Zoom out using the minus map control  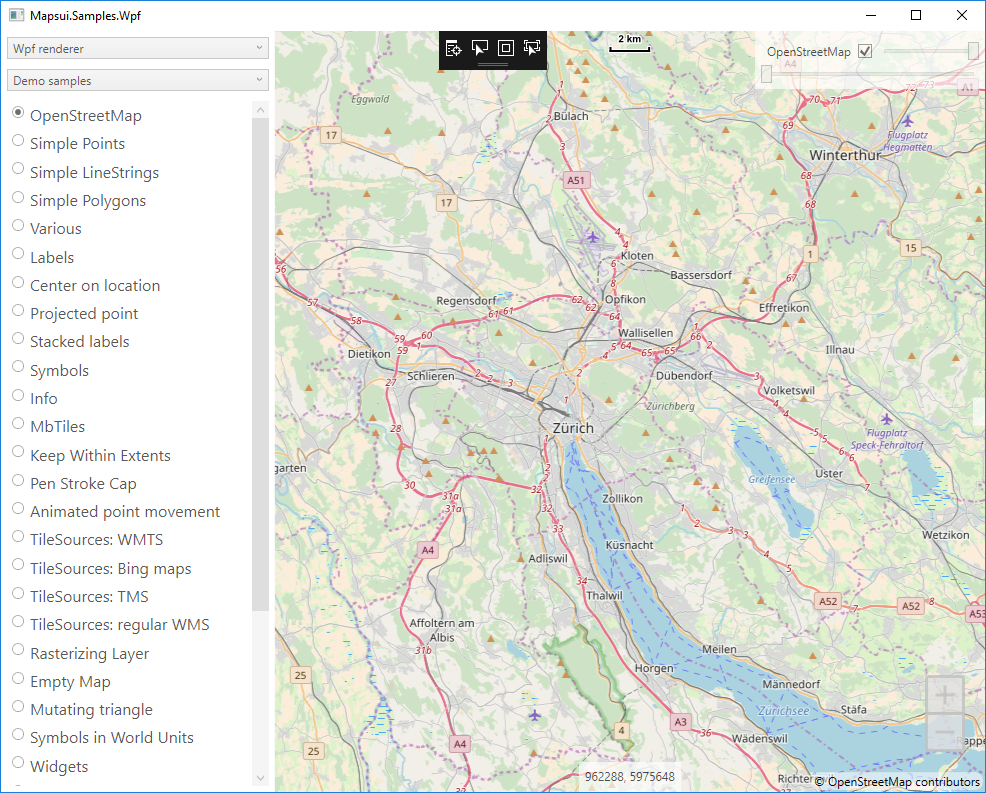click(944, 731)
